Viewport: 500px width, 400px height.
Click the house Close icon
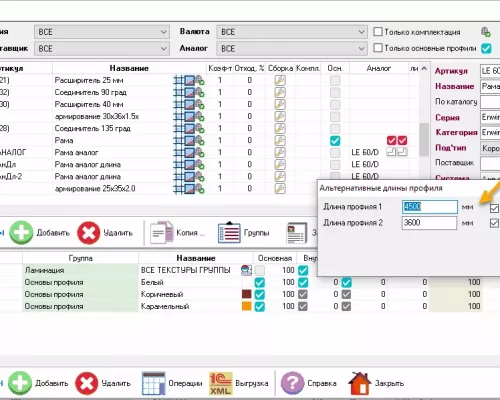[x=359, y=383]
